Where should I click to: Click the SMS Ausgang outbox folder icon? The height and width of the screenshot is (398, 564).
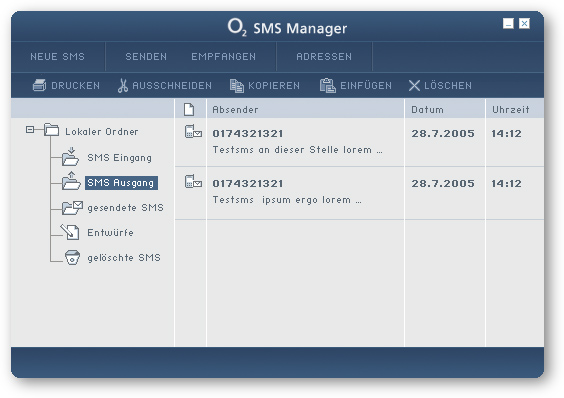click(x=71, y=181)
